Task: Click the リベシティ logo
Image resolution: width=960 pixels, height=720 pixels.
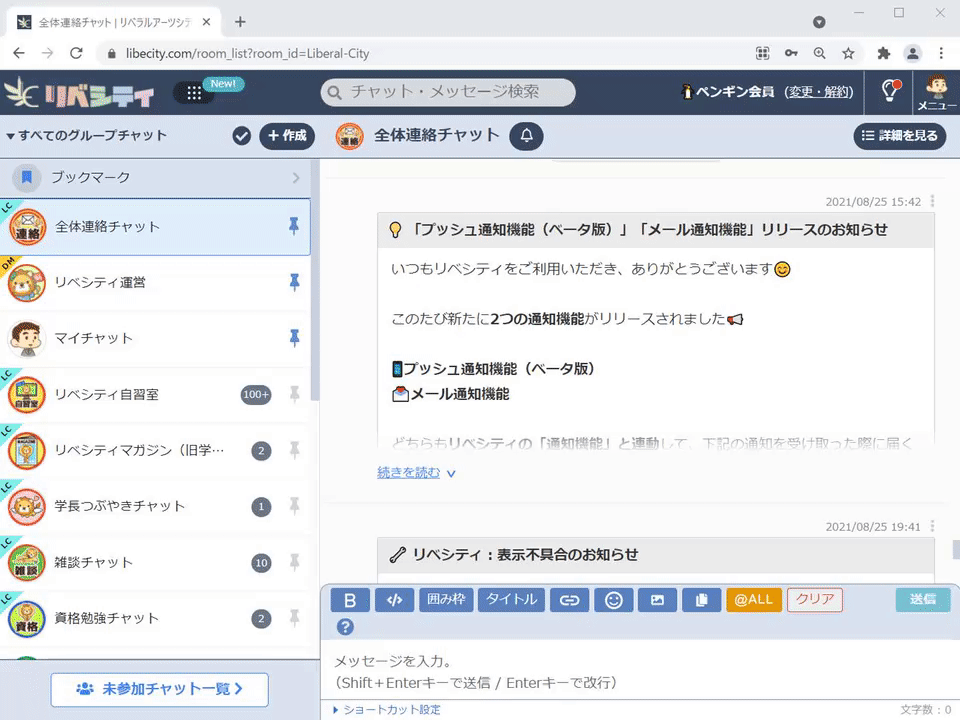Action: 80,92
